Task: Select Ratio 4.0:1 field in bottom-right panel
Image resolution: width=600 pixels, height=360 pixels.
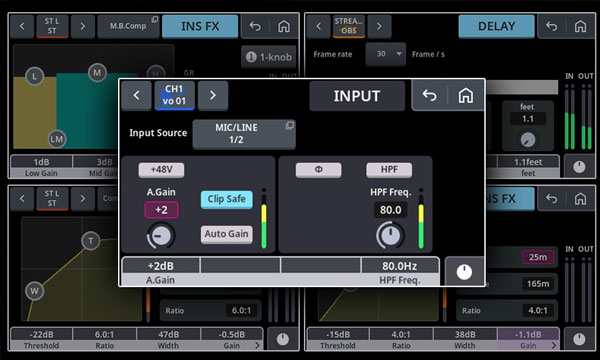Action: pos(507,310)
